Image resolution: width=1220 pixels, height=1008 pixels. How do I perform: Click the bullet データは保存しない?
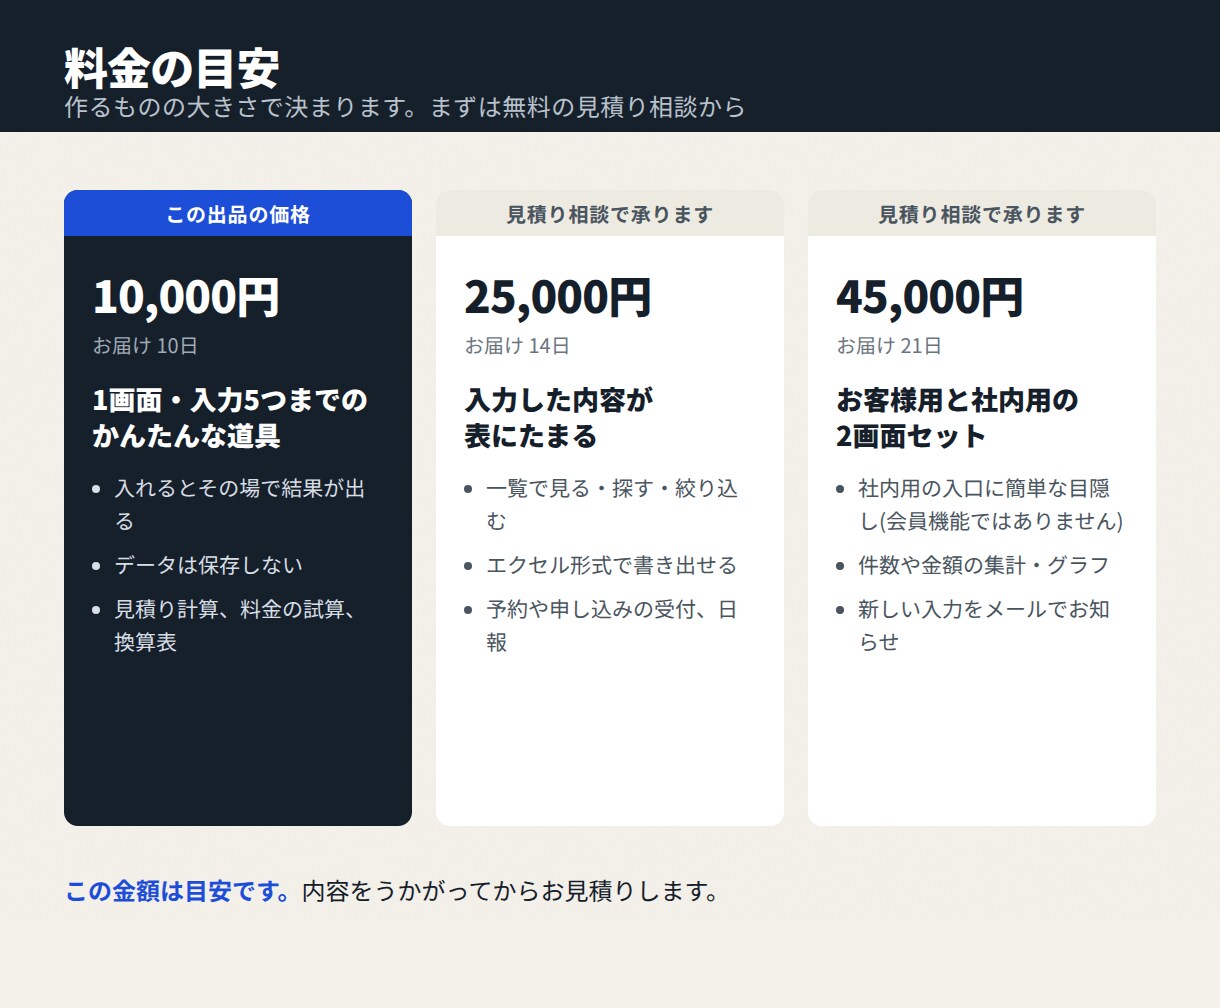pos(208,565)
